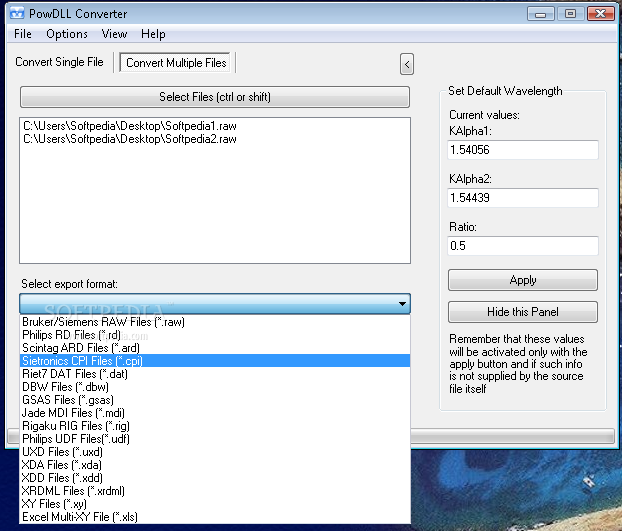The width and height of the screenshot is (622, 531).
Task: Choose Sietronics CPI Files (*.cpi) format
Action: click(x=215, y=360)
